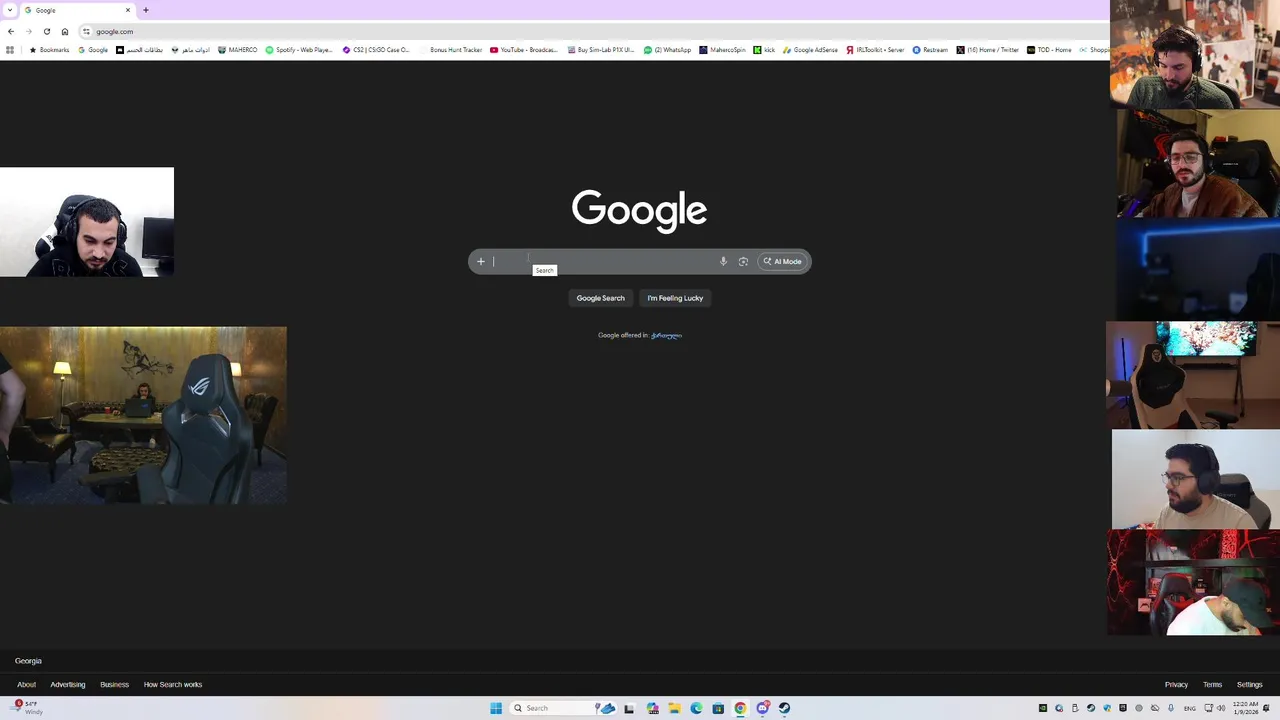Open the Home / Twitter bookmark
This screenshot has width=1280, height=720.
(x=987, y=50)
